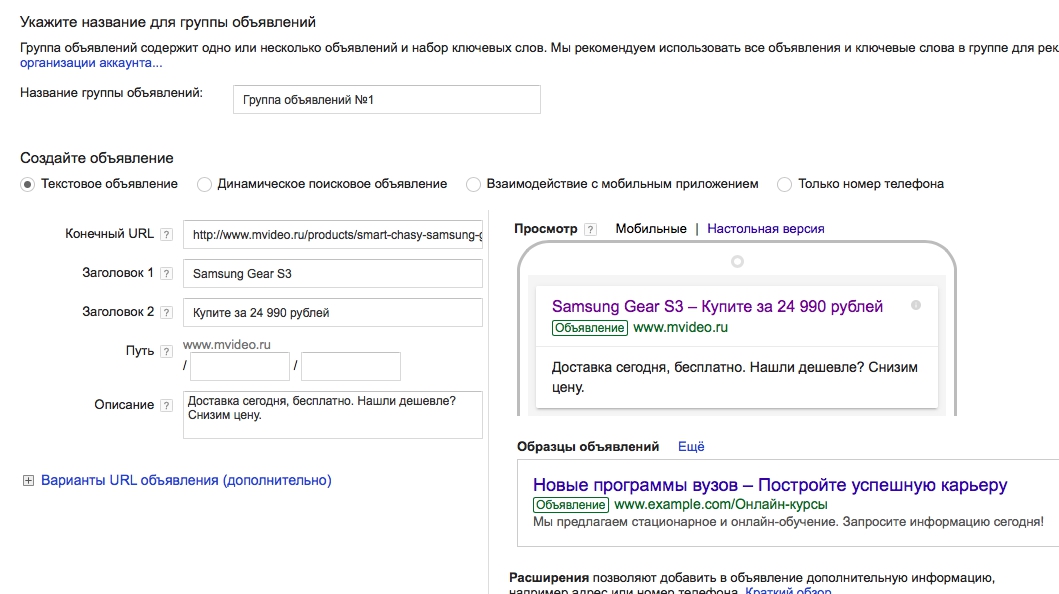Click into Заголовок 1 field
The height and width of the screenshot is (594, 1059).
tap(333, 273)
